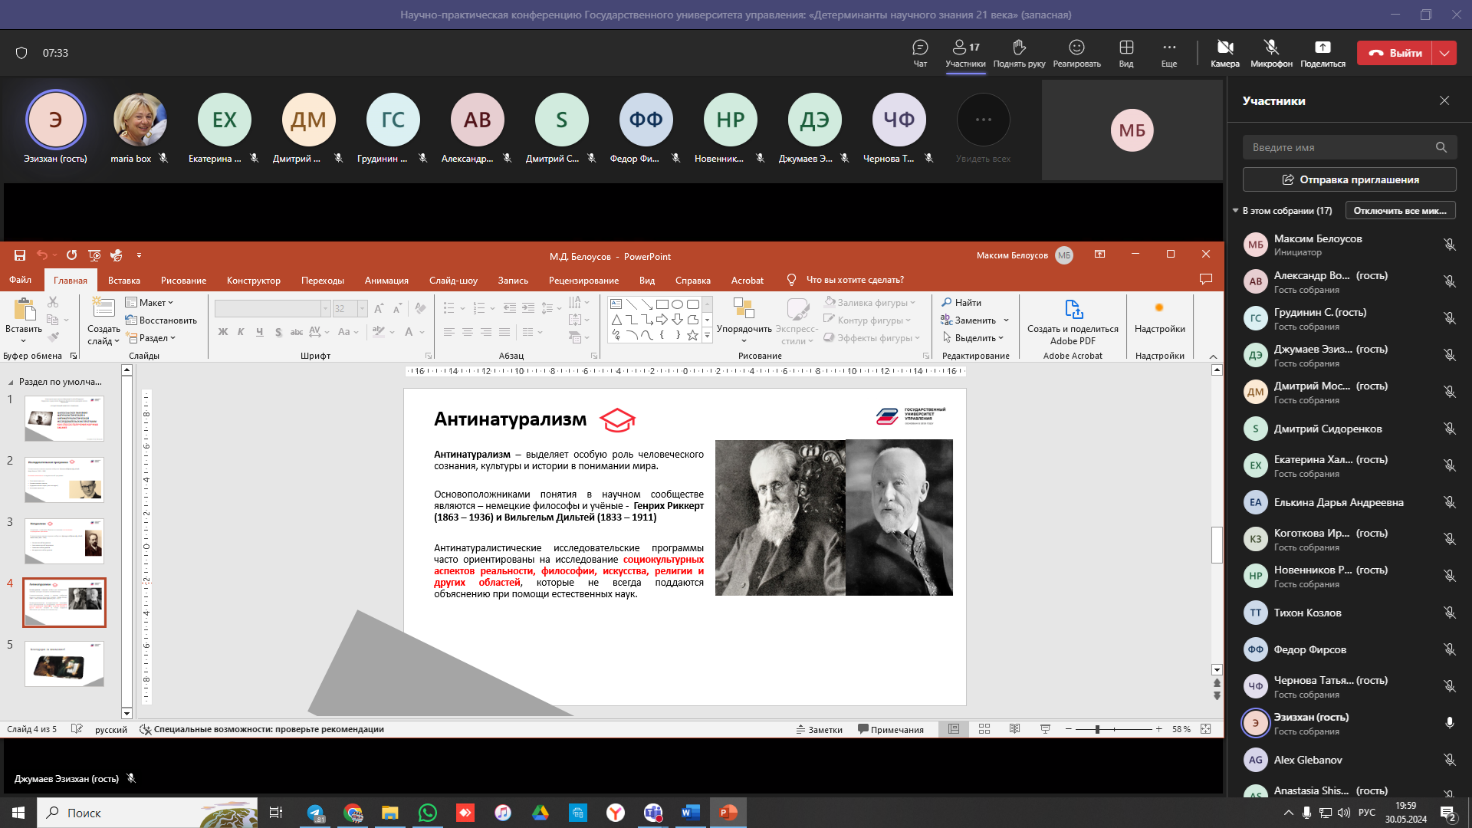Expand the leave meeting options arrow
Image resolution: width=1472 pixels, height=828 pixels.
(x=1445, y=53)
